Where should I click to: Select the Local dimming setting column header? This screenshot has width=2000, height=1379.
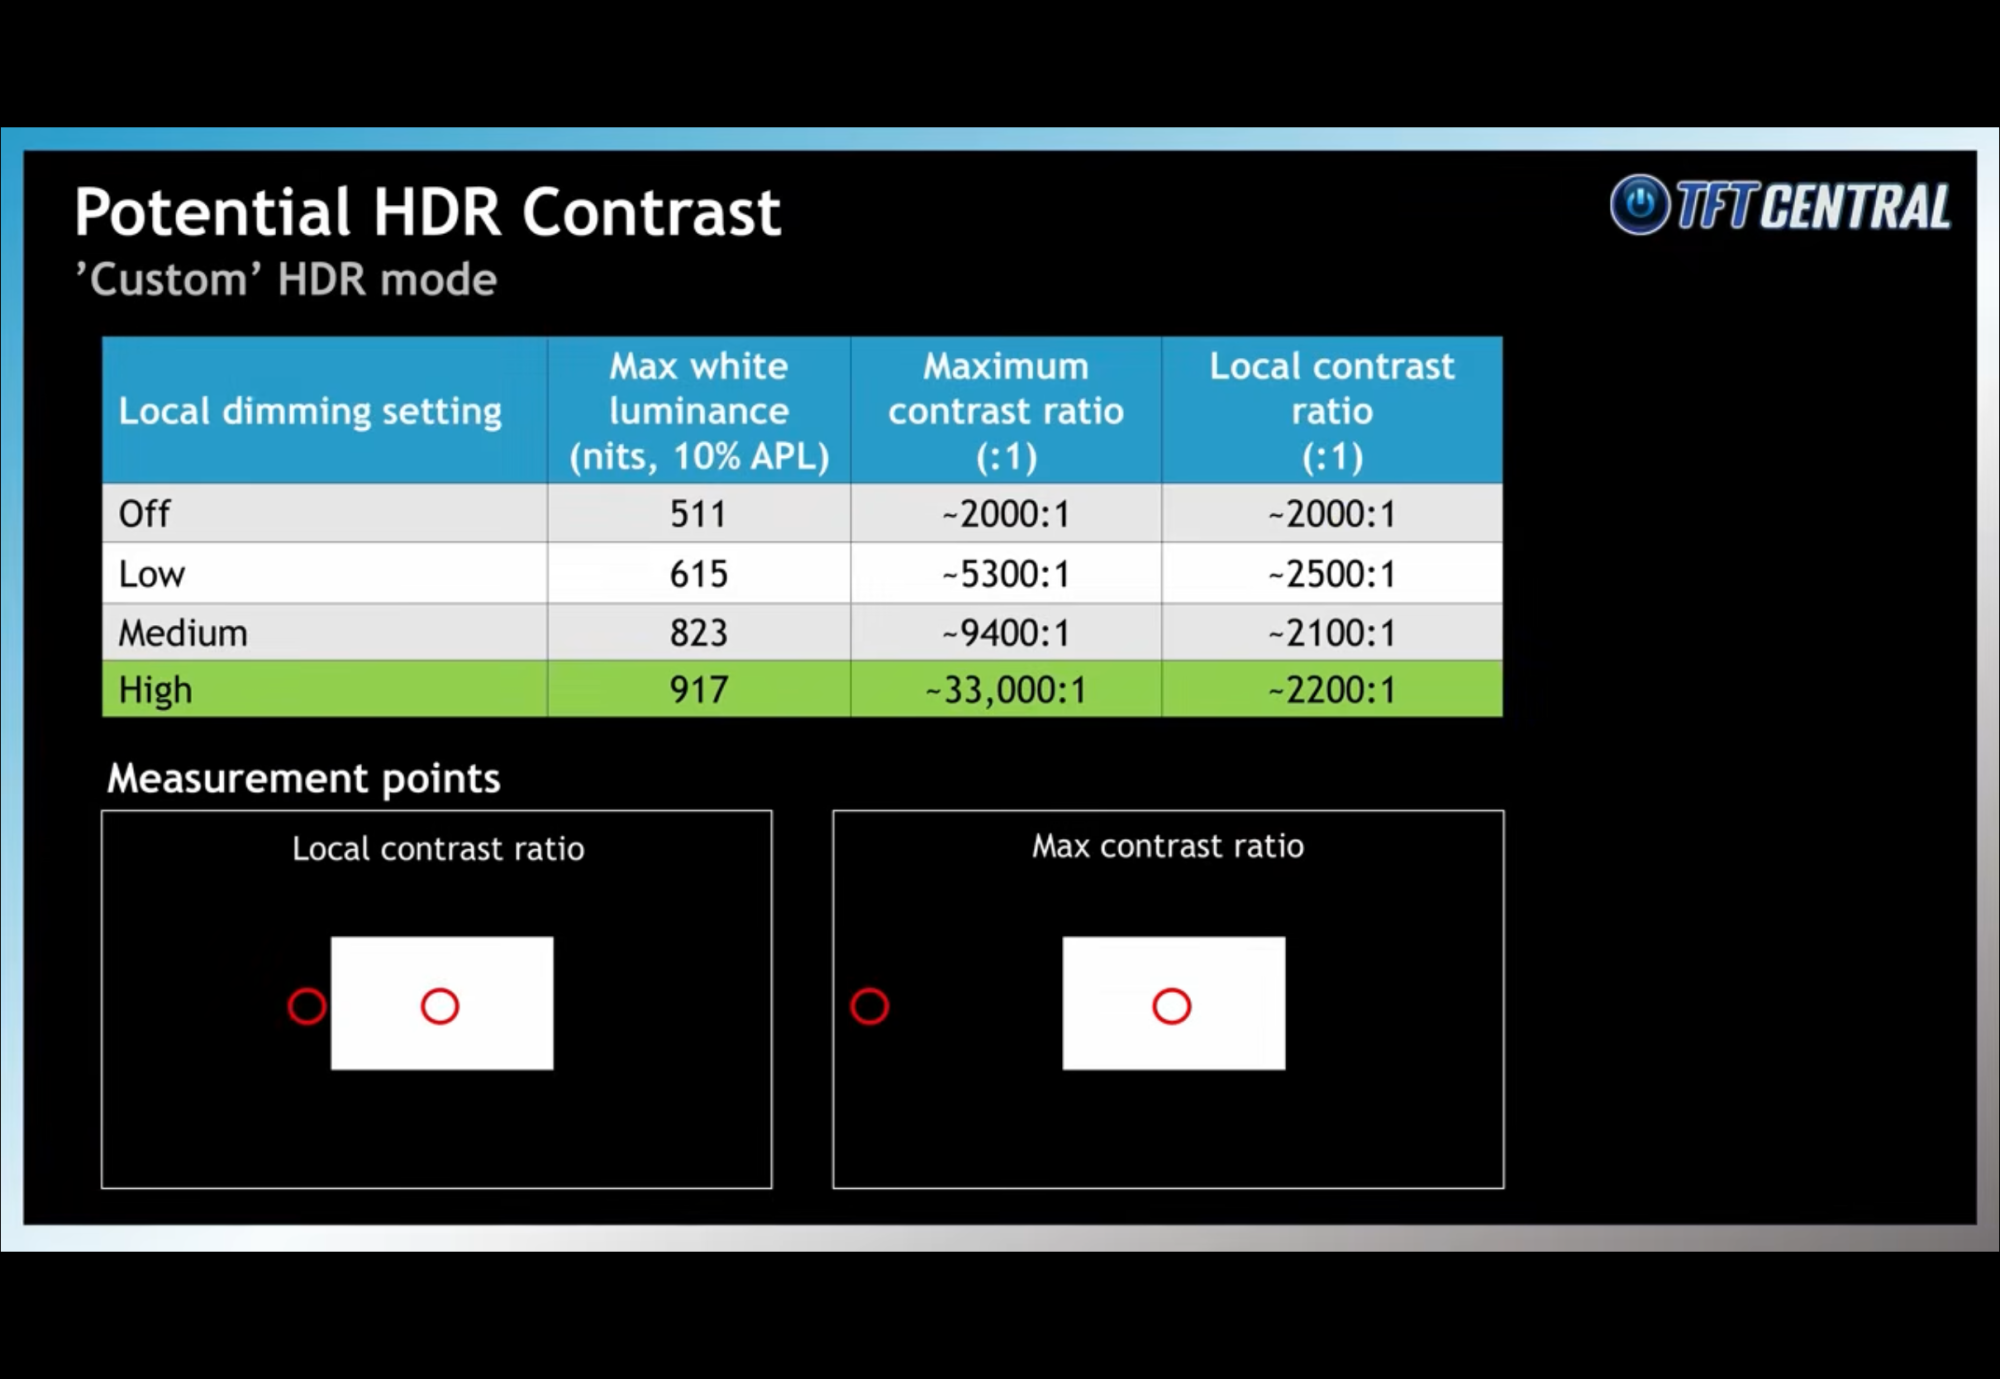(x=310, y=411)
